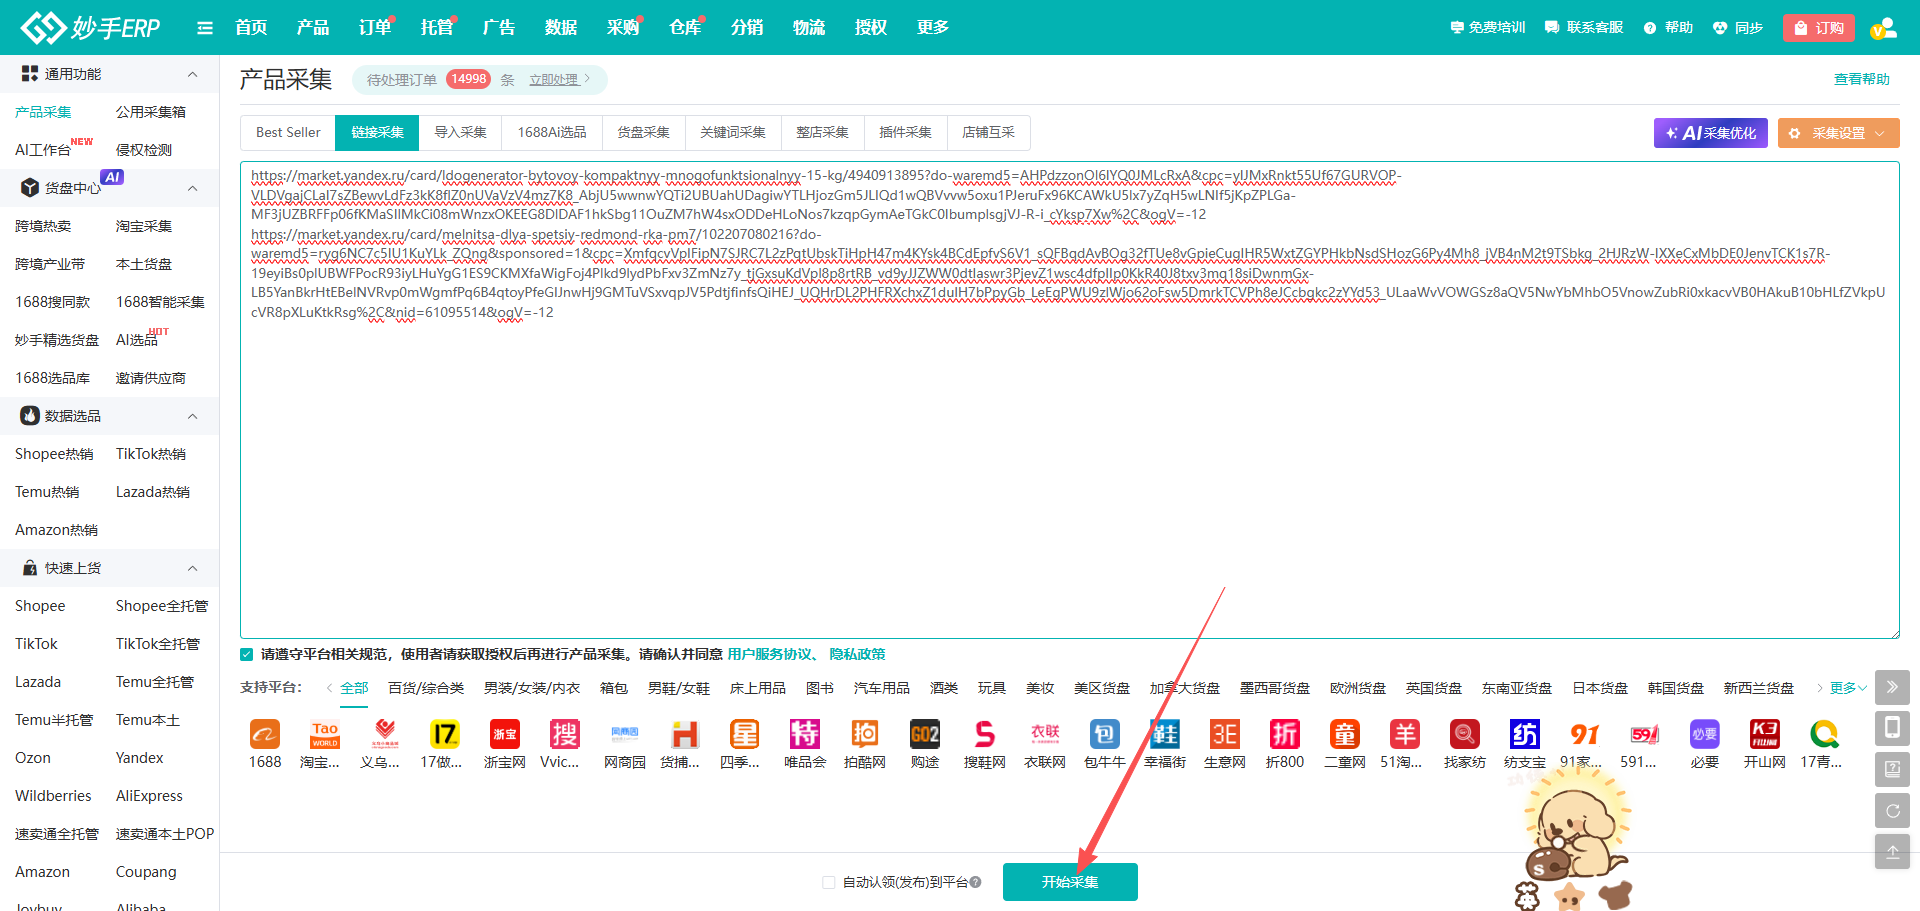This screenshot has height=911, width=1920.
Task: Open the 整店采集 tab
Action: click(x=822, y=133)
